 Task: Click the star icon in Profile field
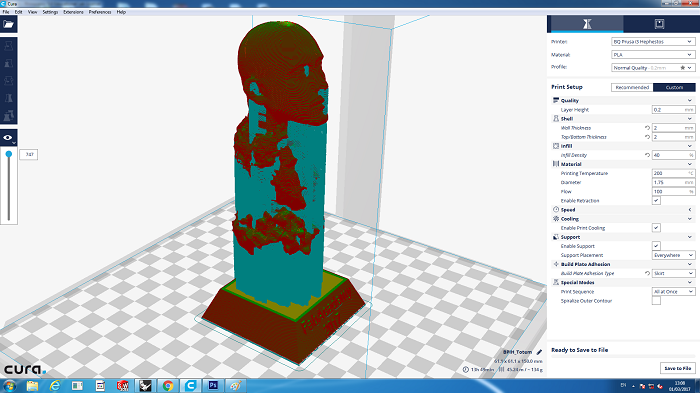[683, 67]
